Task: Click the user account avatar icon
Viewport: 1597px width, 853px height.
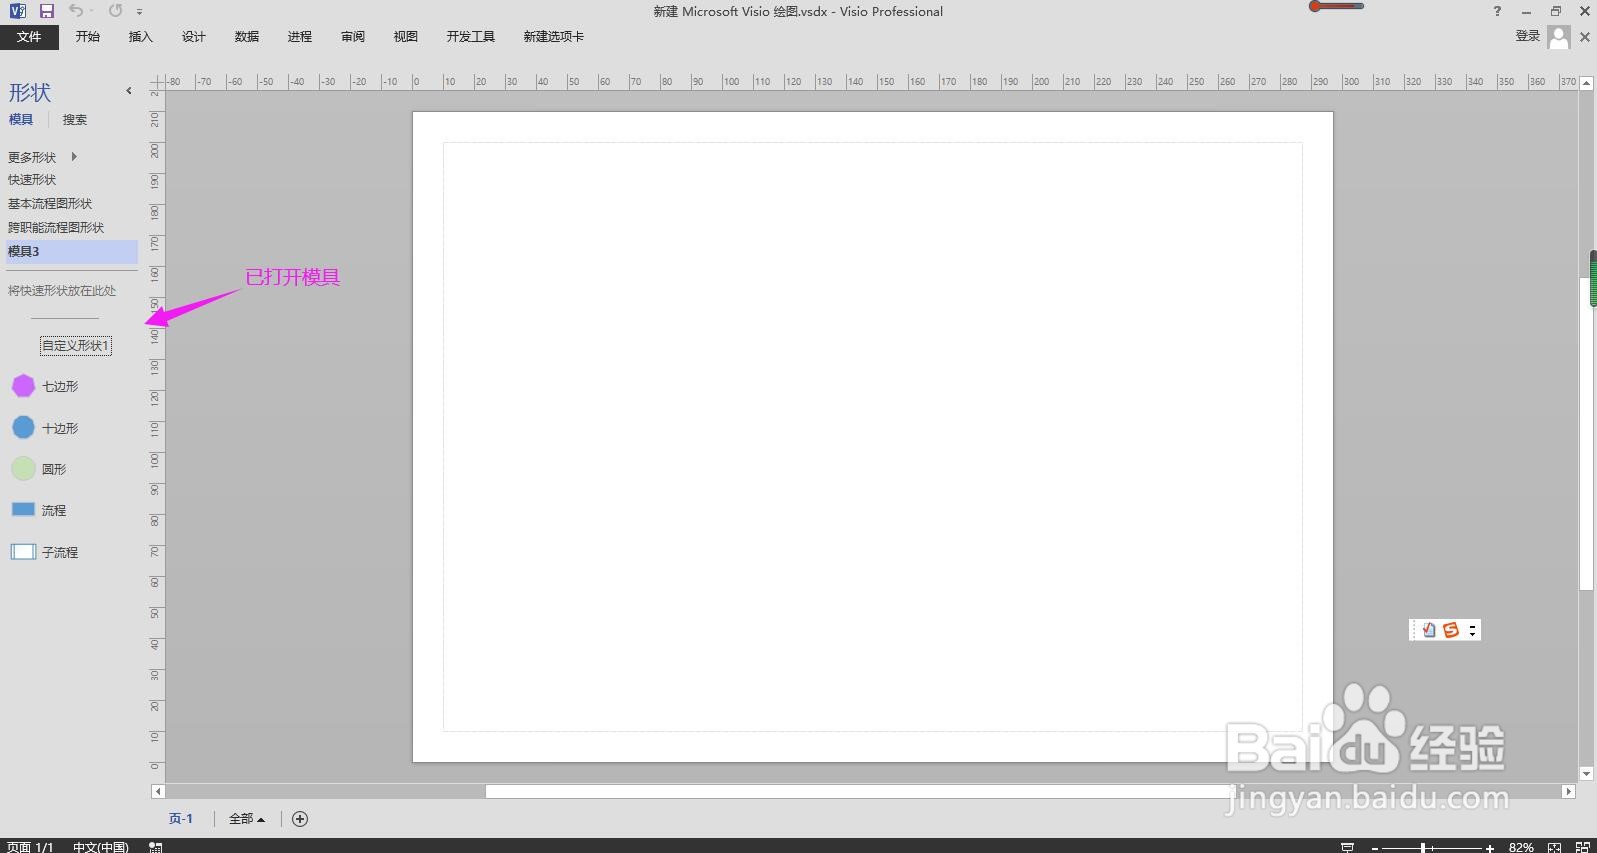Action: (x=1558, y=37)
